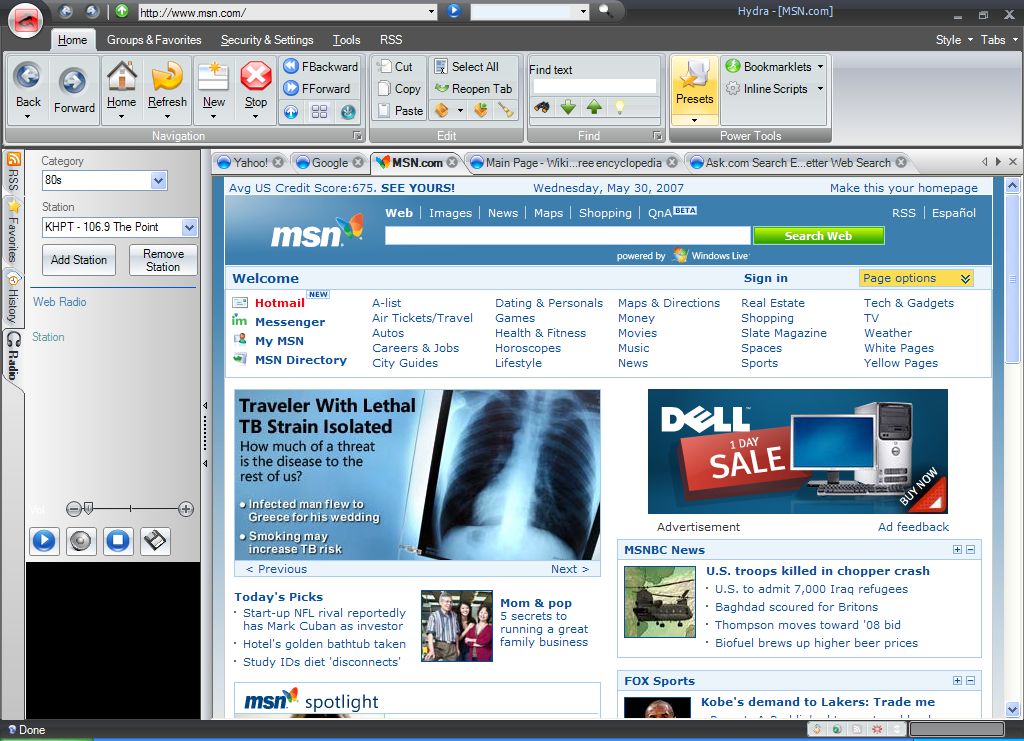Image resolution: width=1024 pixels, height=741 pixels.
Task: Click the Find text input field
Action: click(x=594, y=86)
